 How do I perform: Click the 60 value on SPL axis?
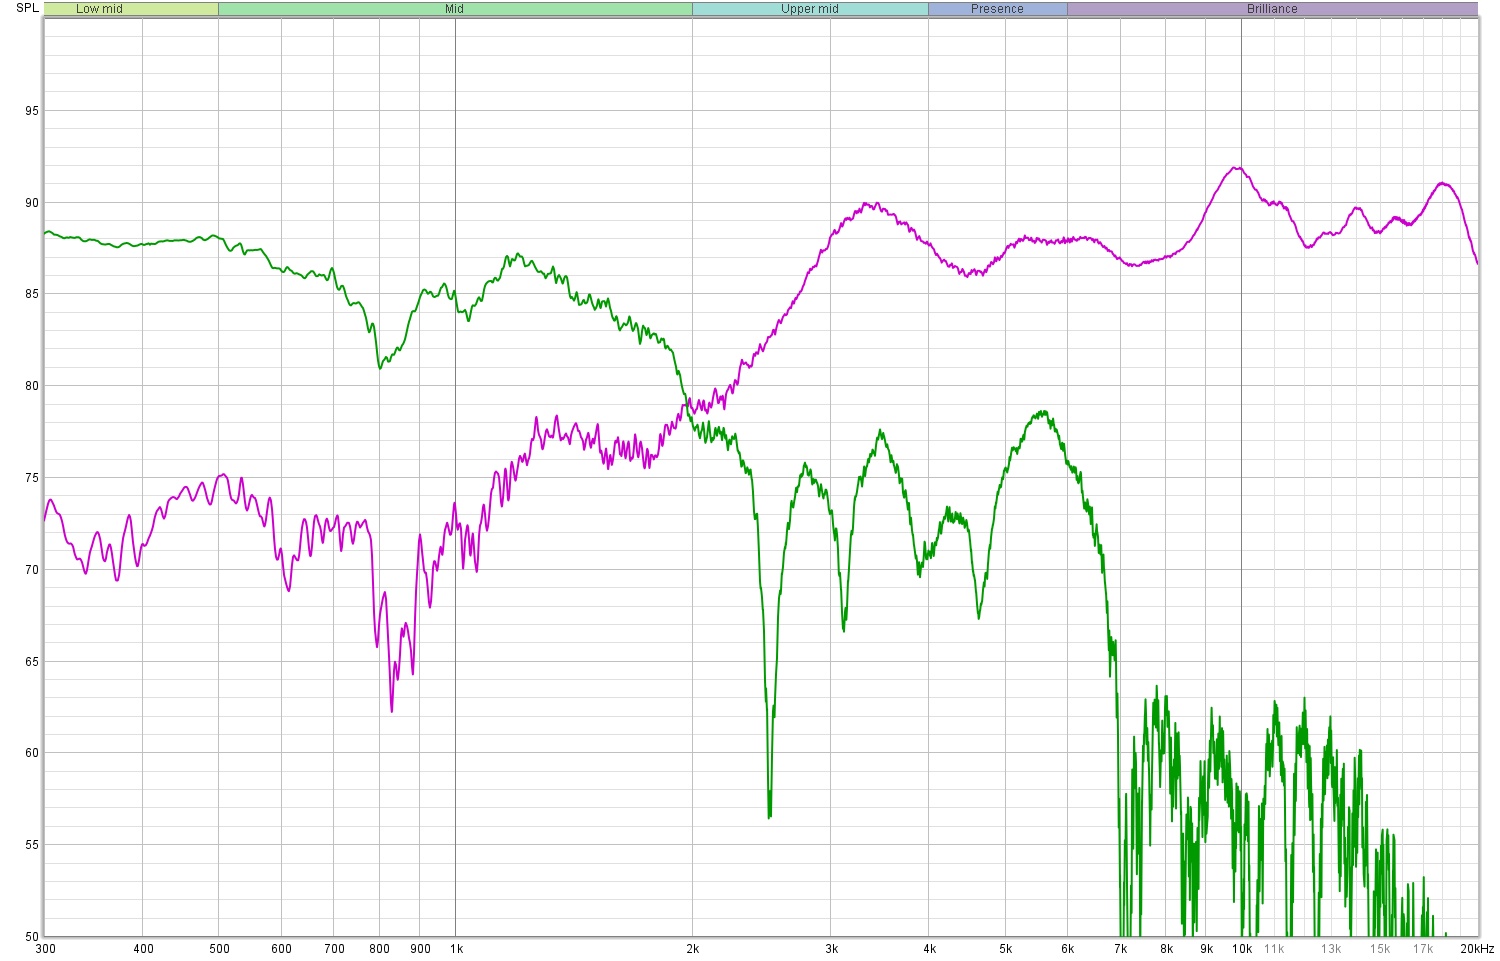(x=32, y=753)
